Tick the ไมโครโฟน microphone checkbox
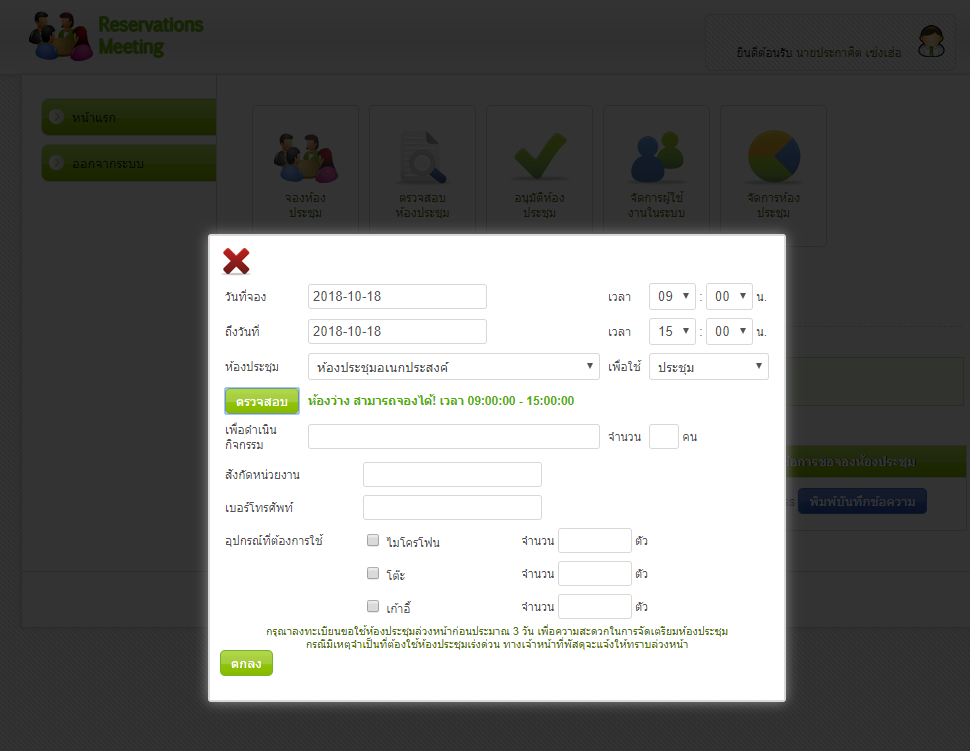This screenshot has height=751, width=970. 373,540
